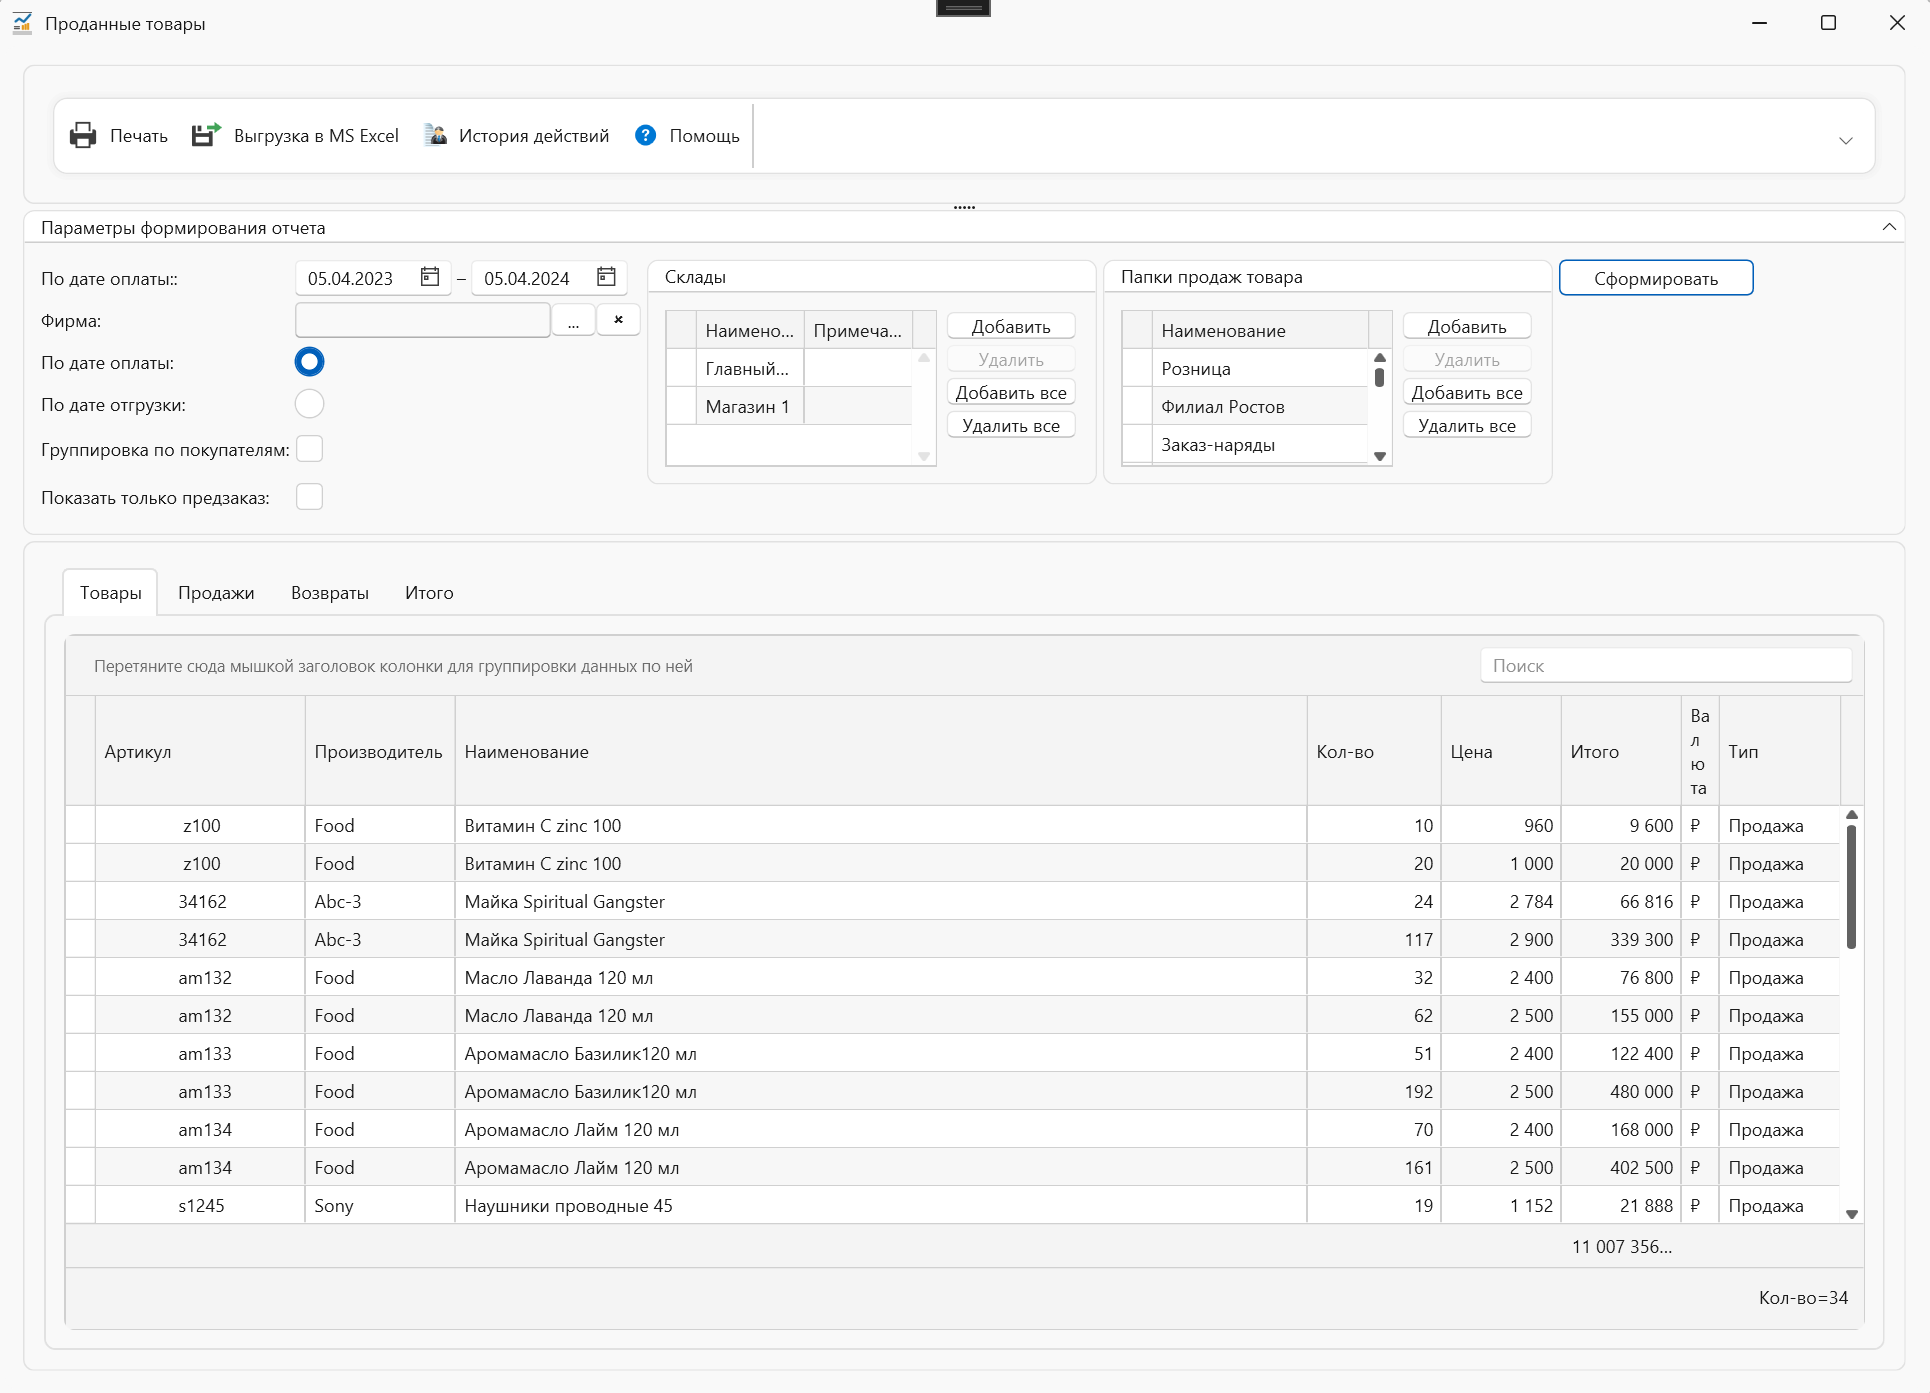1930x1393 pixels.
Task: Sort by the 'Производитель' column header
Action: (x=380, y=751)
